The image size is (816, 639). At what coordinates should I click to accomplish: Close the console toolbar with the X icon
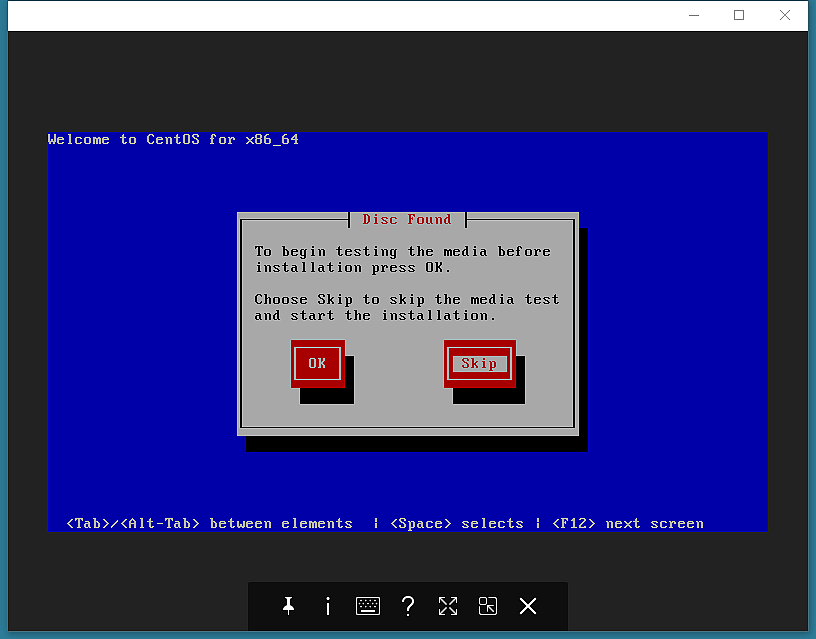528,606
